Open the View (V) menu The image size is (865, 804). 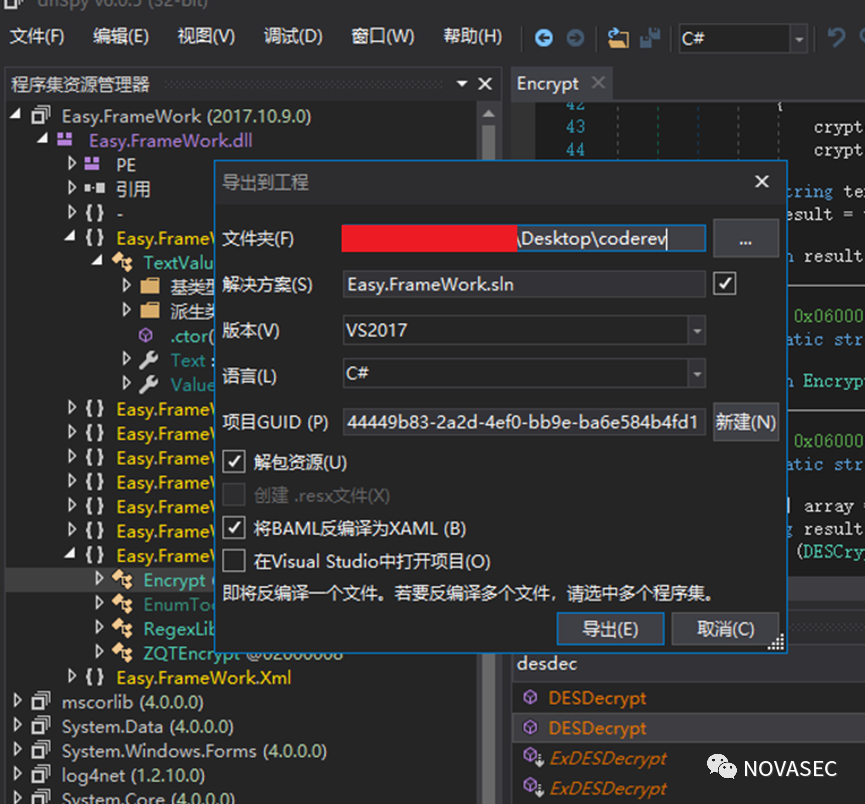click(206, 37)
